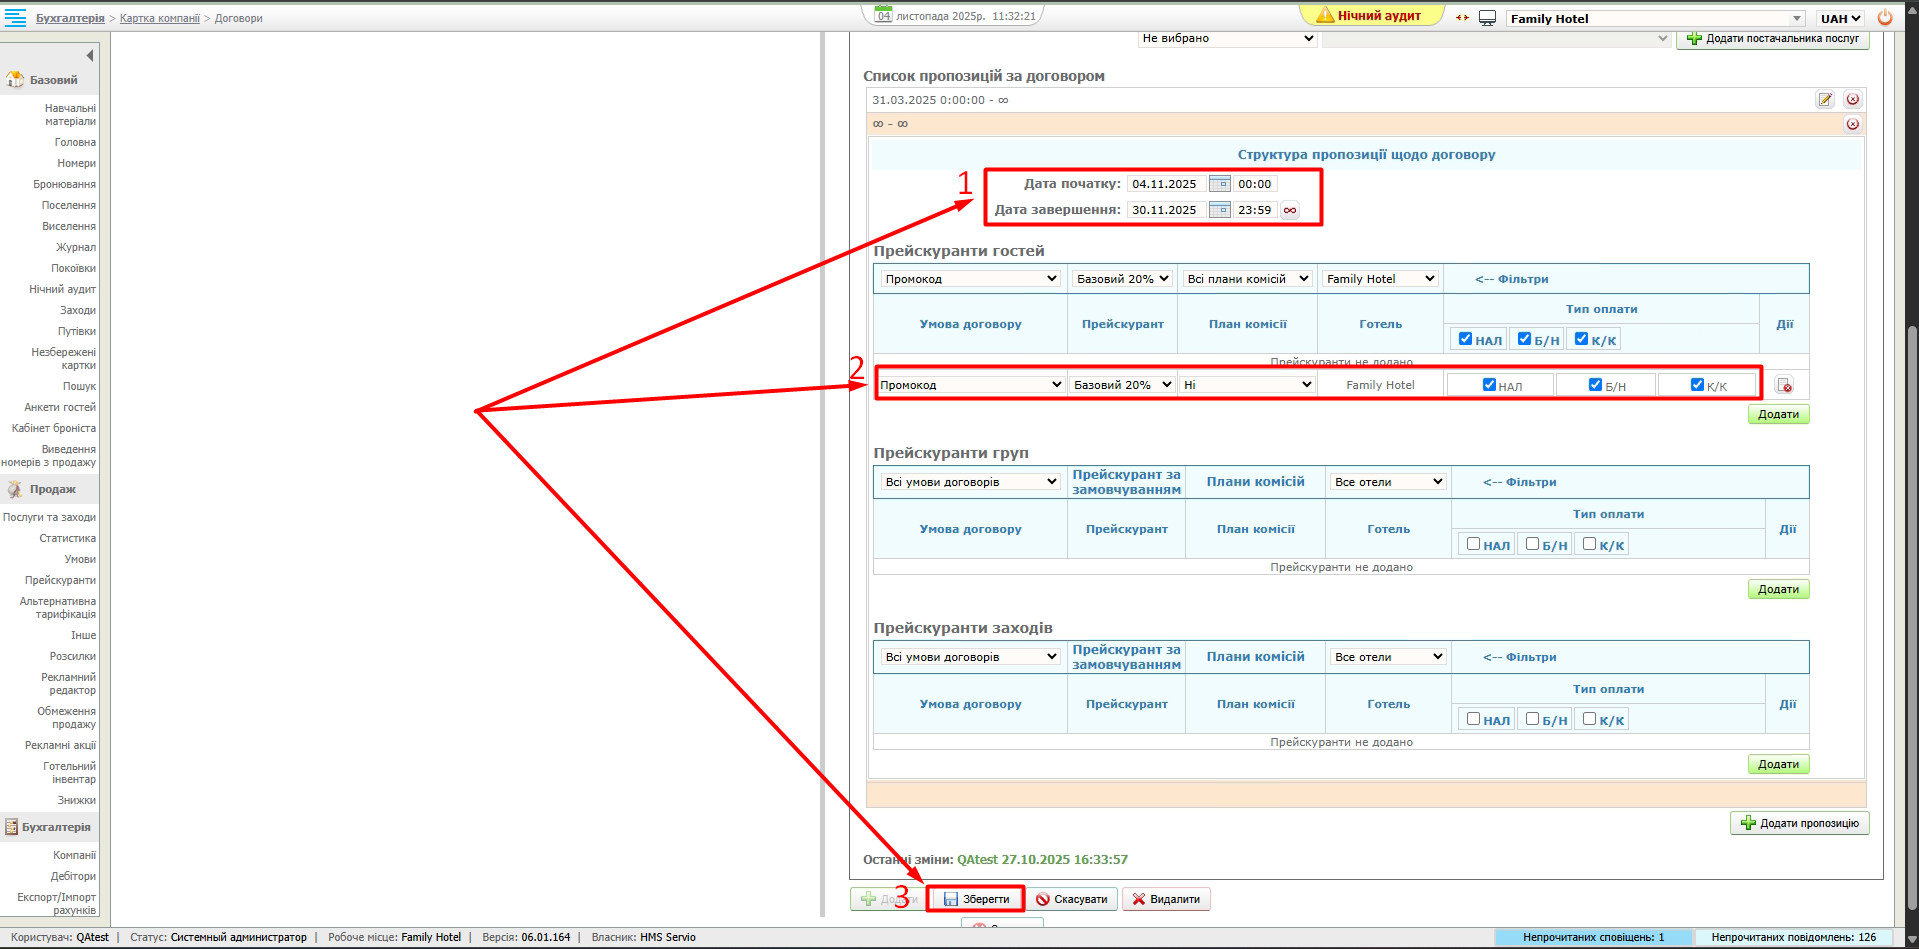Click delete icon in the Промокод pricelist row
Viewport: 1919px width, 949px height.
[1784, 385]
